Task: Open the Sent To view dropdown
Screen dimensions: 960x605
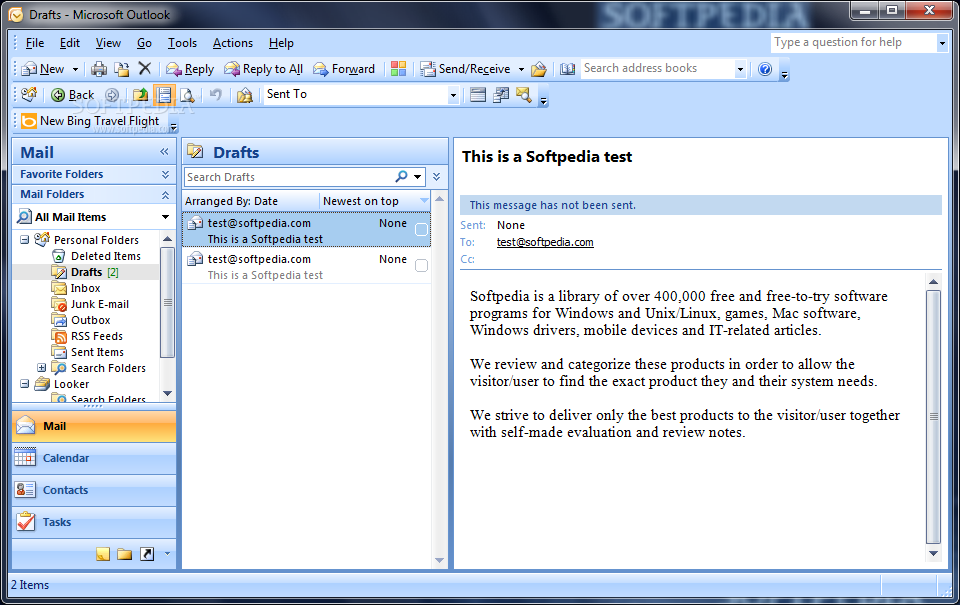Action: pyautogui.click(x=453, y=95)
